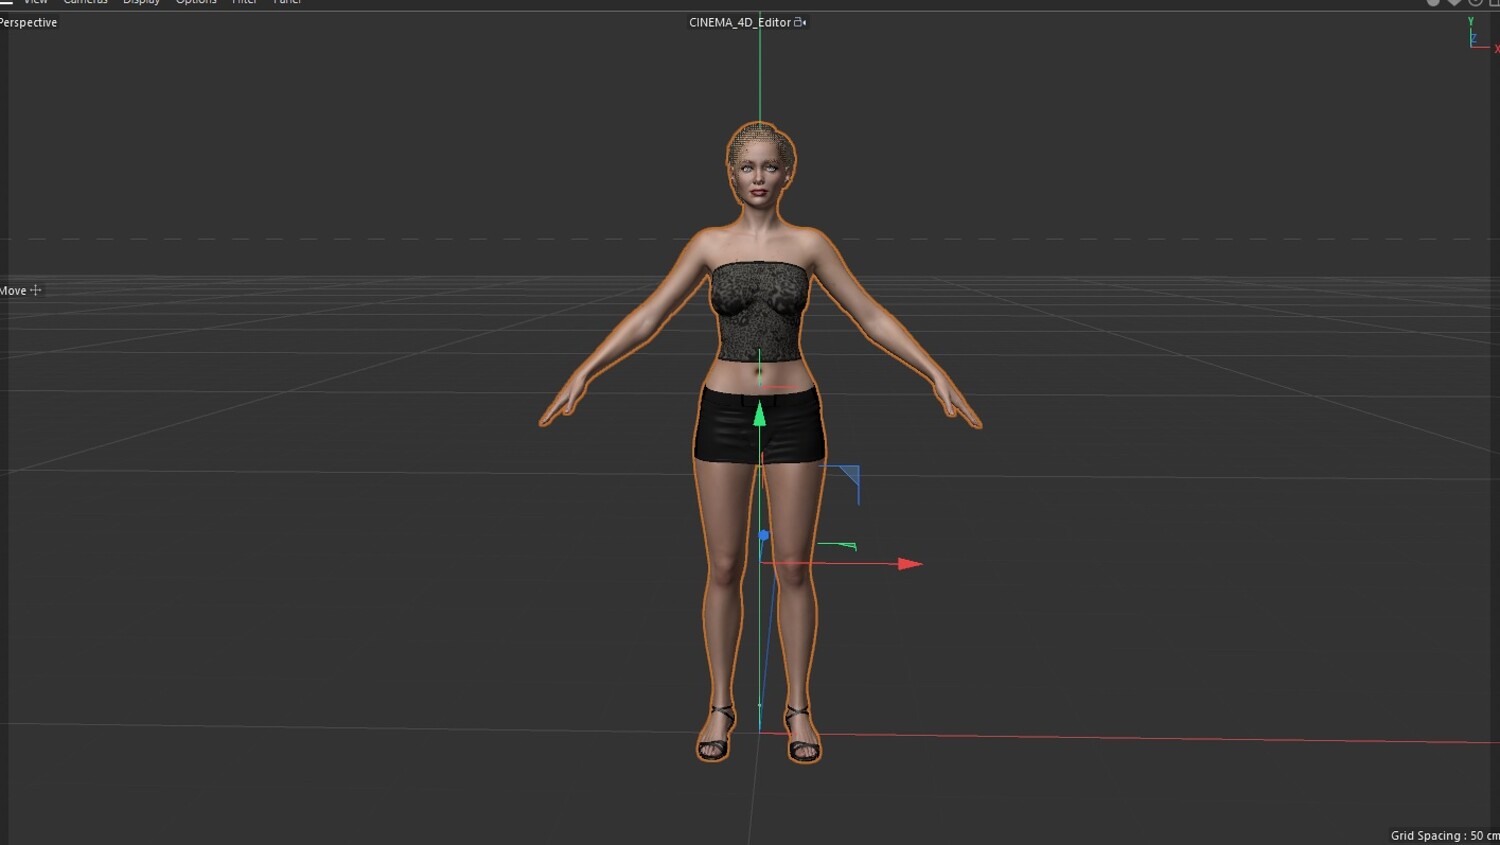Click the Perspective viewport label

point(29,22)
